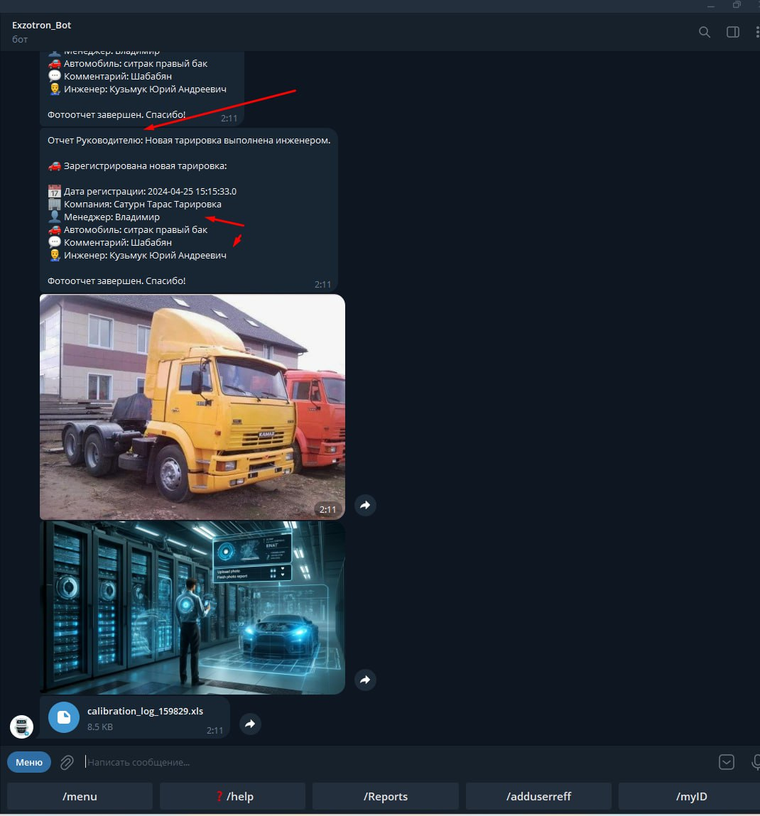Image resolution: width=760 pixels, height=816 pixels.
Task: Send the /help command button
Action: (x=233, y=797)
